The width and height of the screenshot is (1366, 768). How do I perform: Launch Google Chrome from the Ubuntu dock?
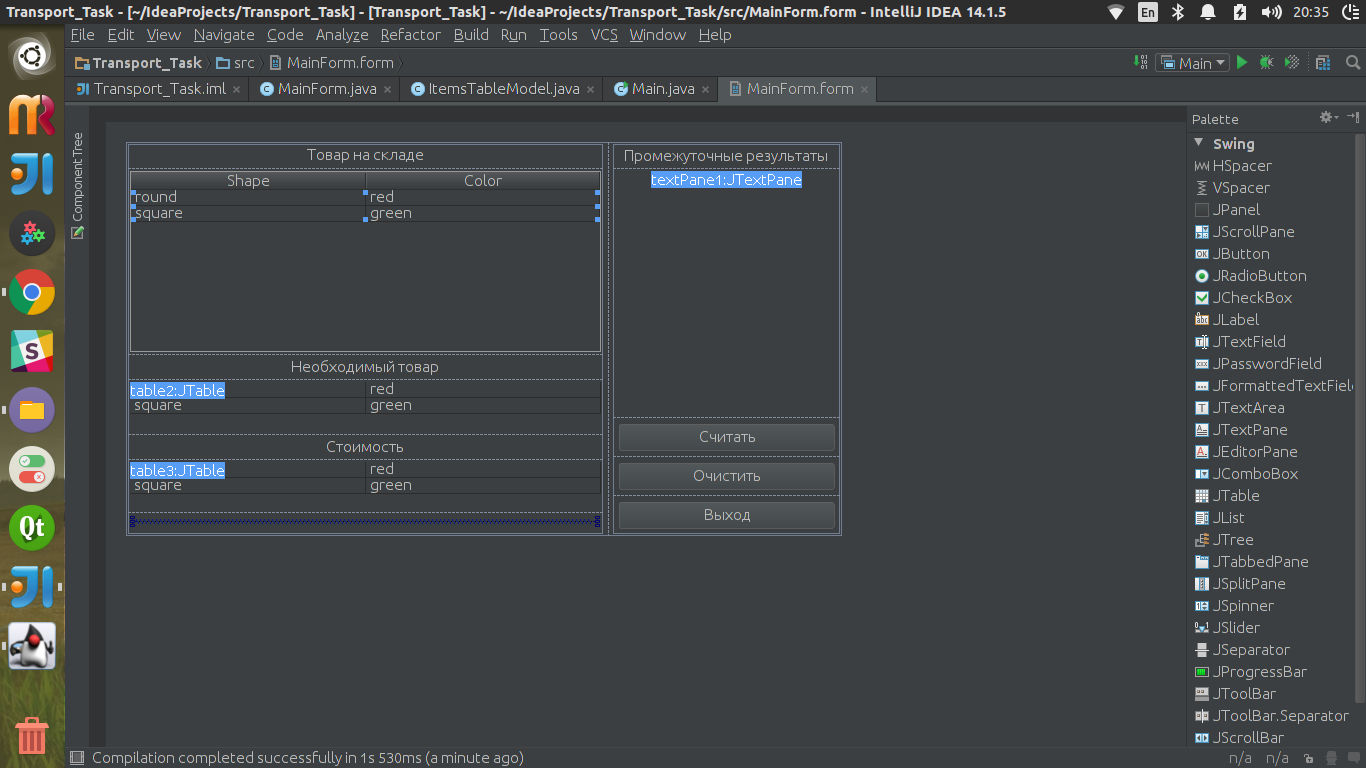click(32, 293)
